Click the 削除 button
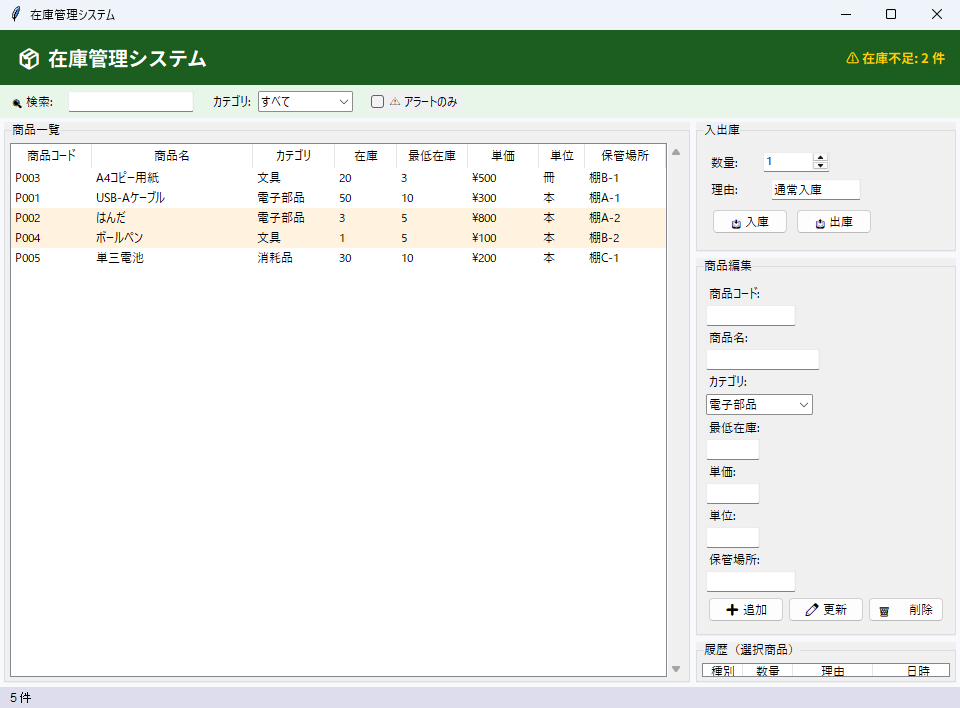 906,610
